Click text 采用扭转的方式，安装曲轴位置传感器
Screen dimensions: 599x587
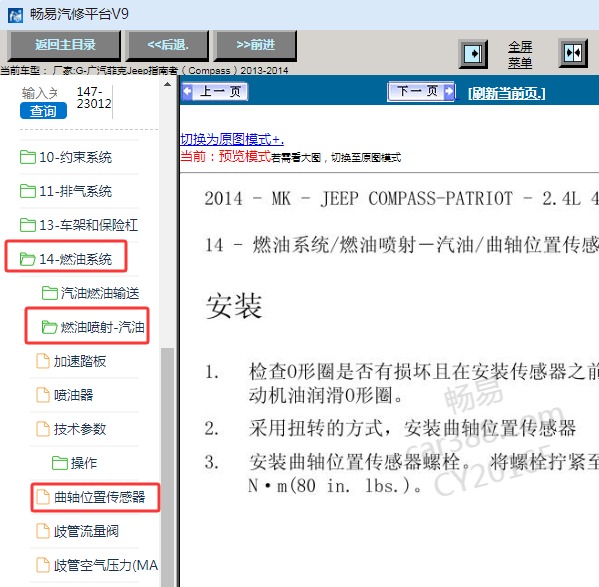click(x=412, y=428)
